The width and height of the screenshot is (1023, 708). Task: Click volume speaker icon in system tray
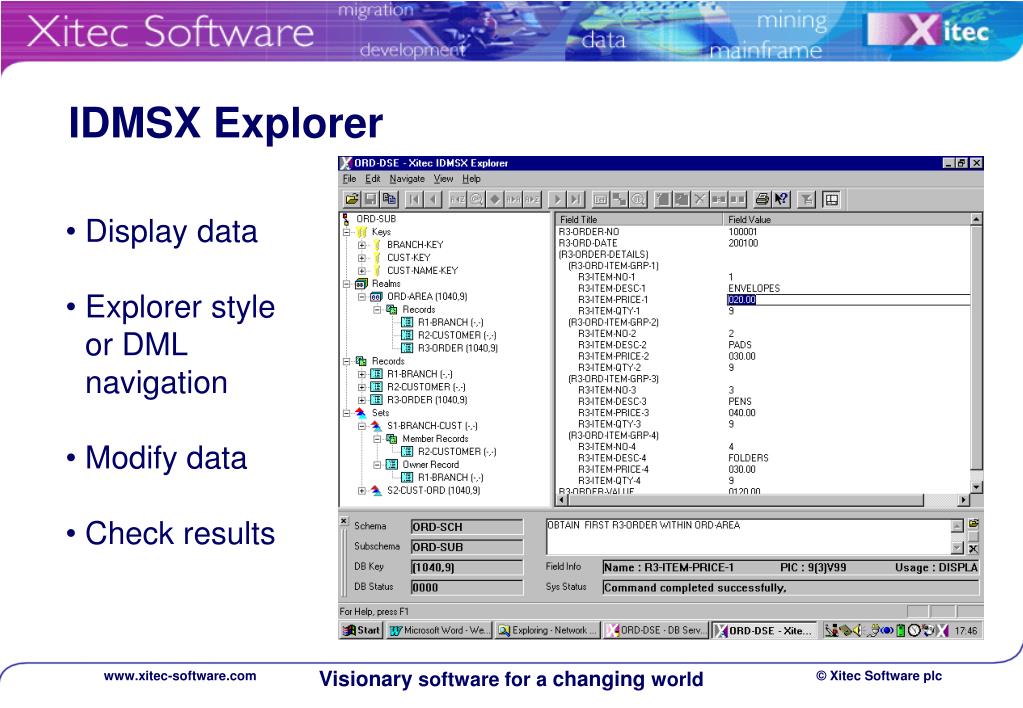(x=857, y=630)
